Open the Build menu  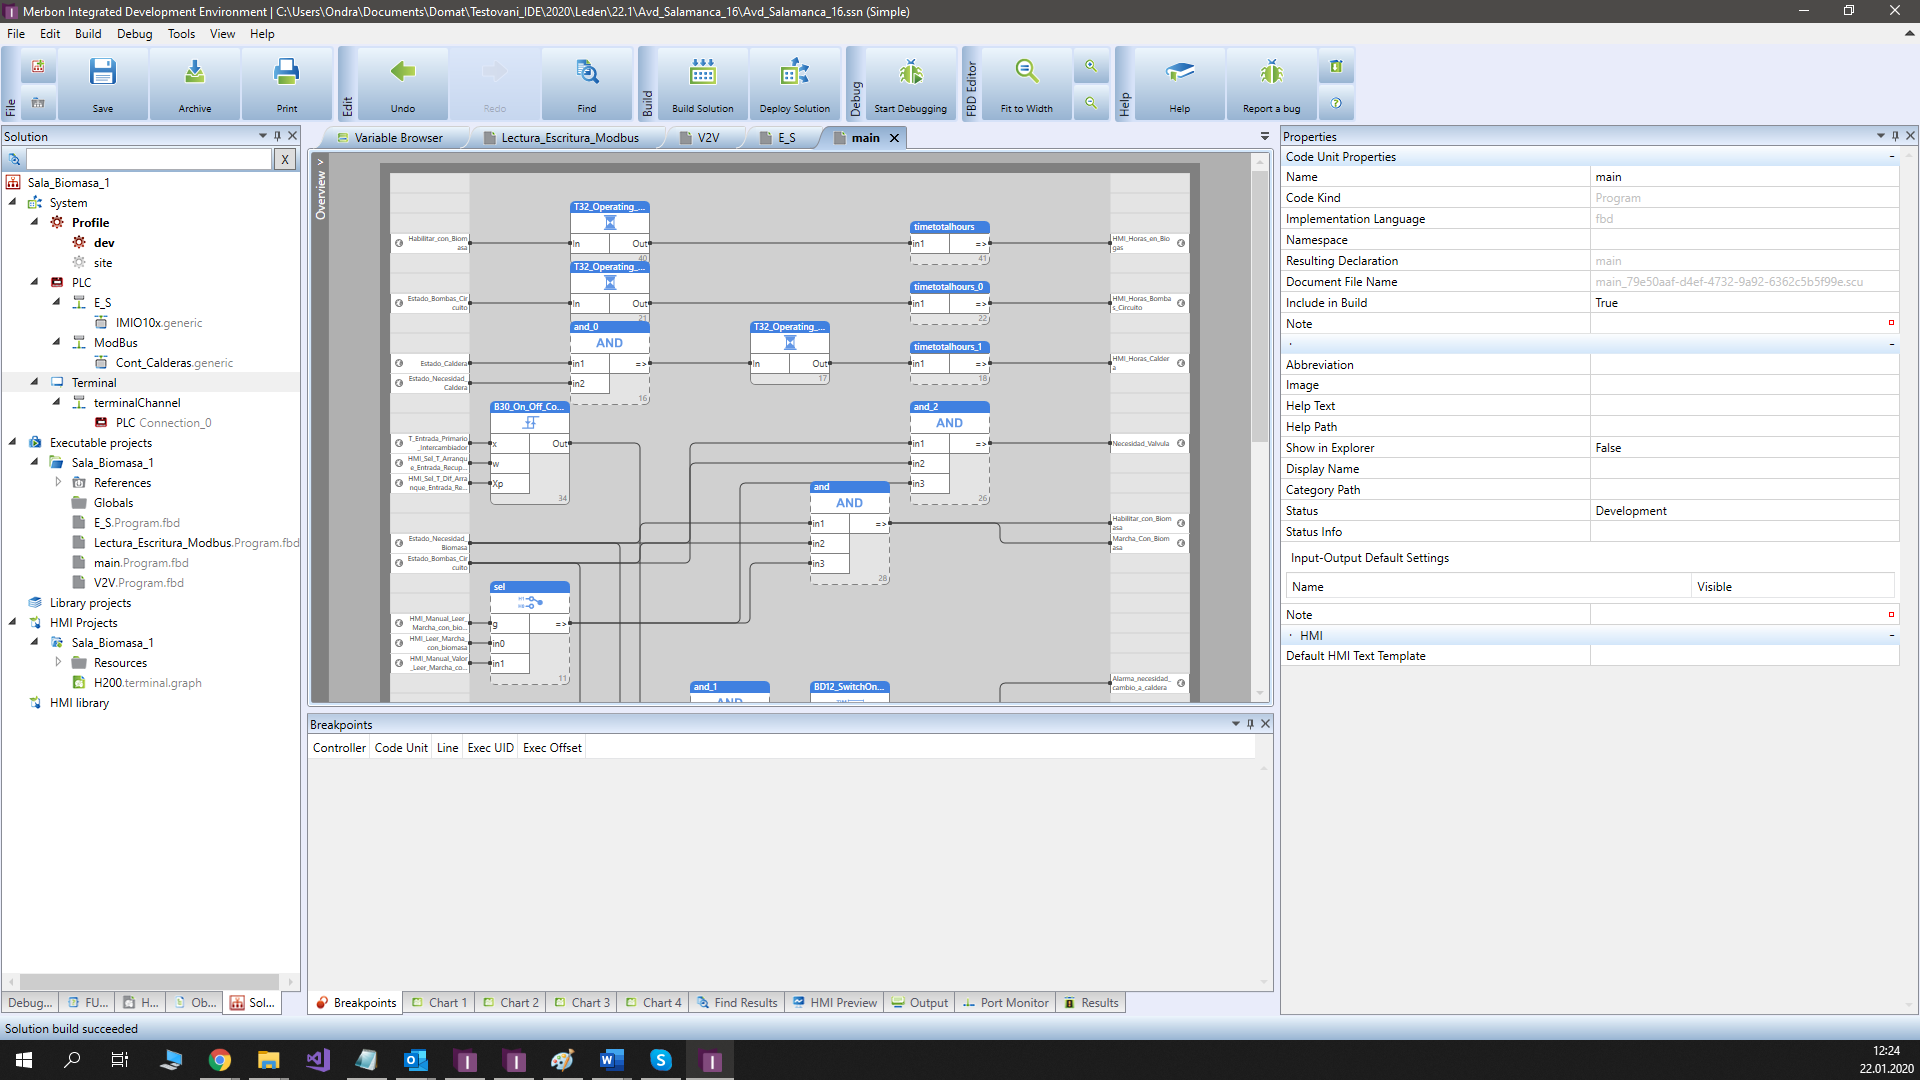coord(88,33)
